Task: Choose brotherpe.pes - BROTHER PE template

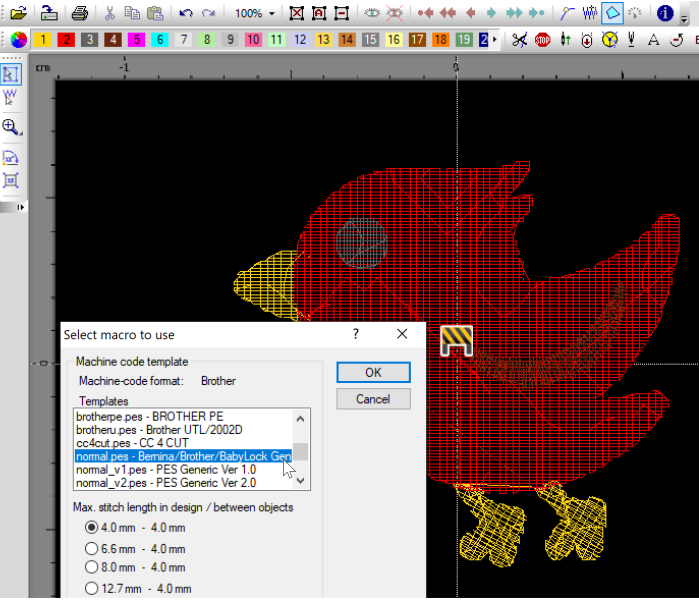Action: click(x=183, y=416)
